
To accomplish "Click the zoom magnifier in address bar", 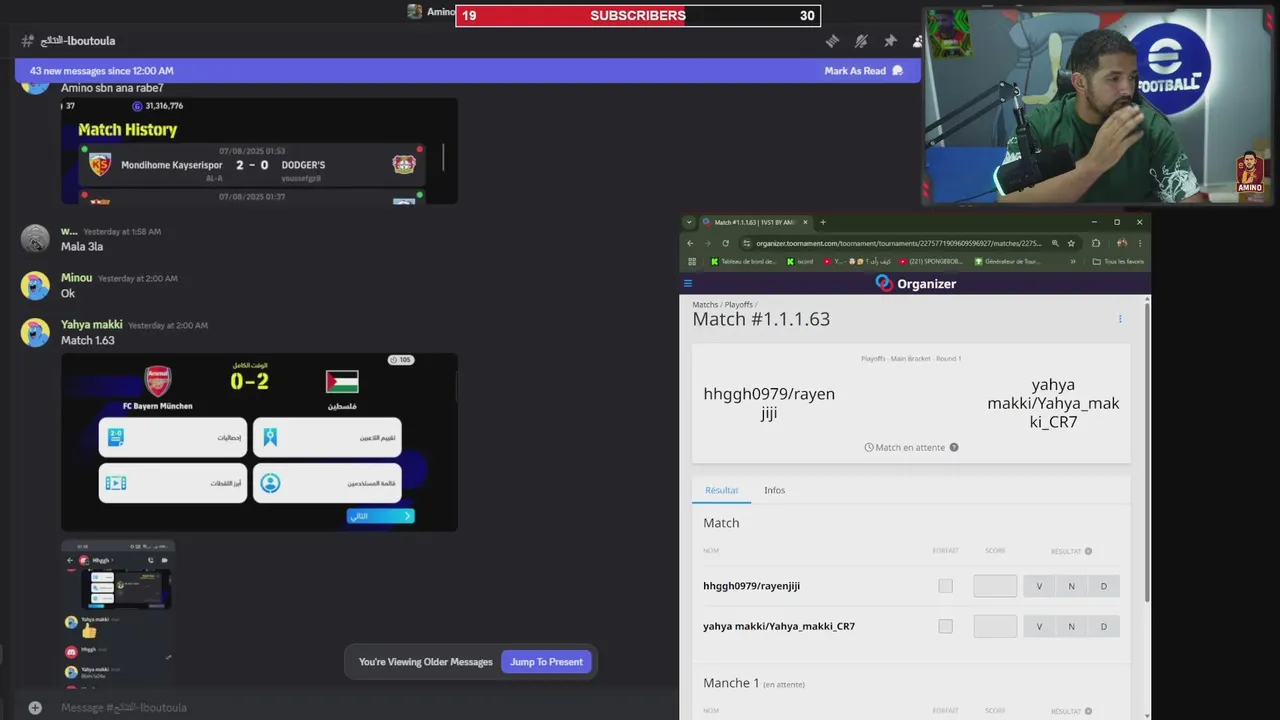I will [1055, 243].
